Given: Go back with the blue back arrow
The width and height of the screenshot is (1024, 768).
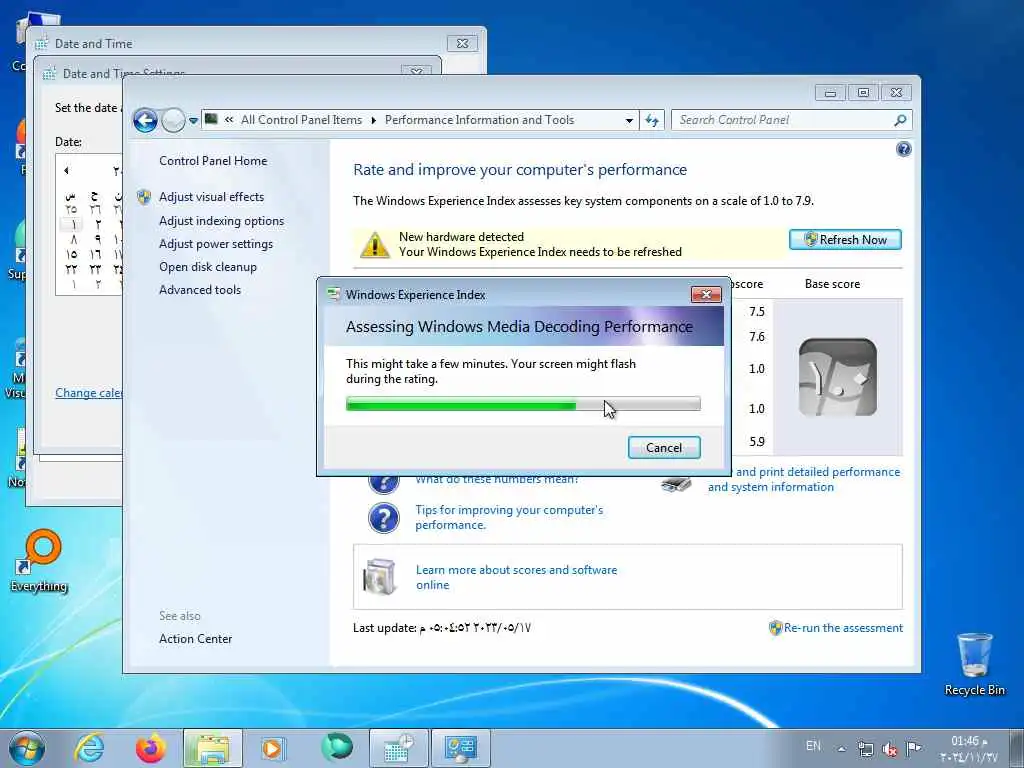Looking at the screenshot, I should (x=145, y=121).
